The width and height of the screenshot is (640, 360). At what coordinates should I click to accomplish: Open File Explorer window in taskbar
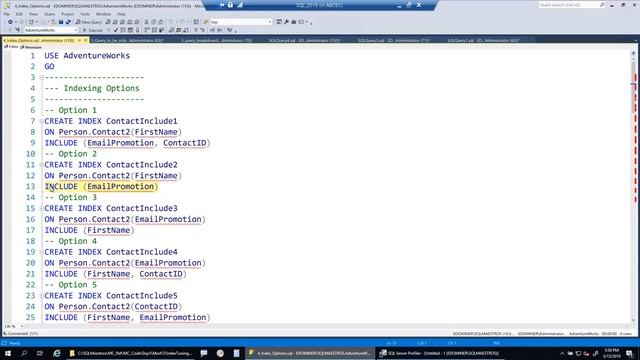(131, 353)
